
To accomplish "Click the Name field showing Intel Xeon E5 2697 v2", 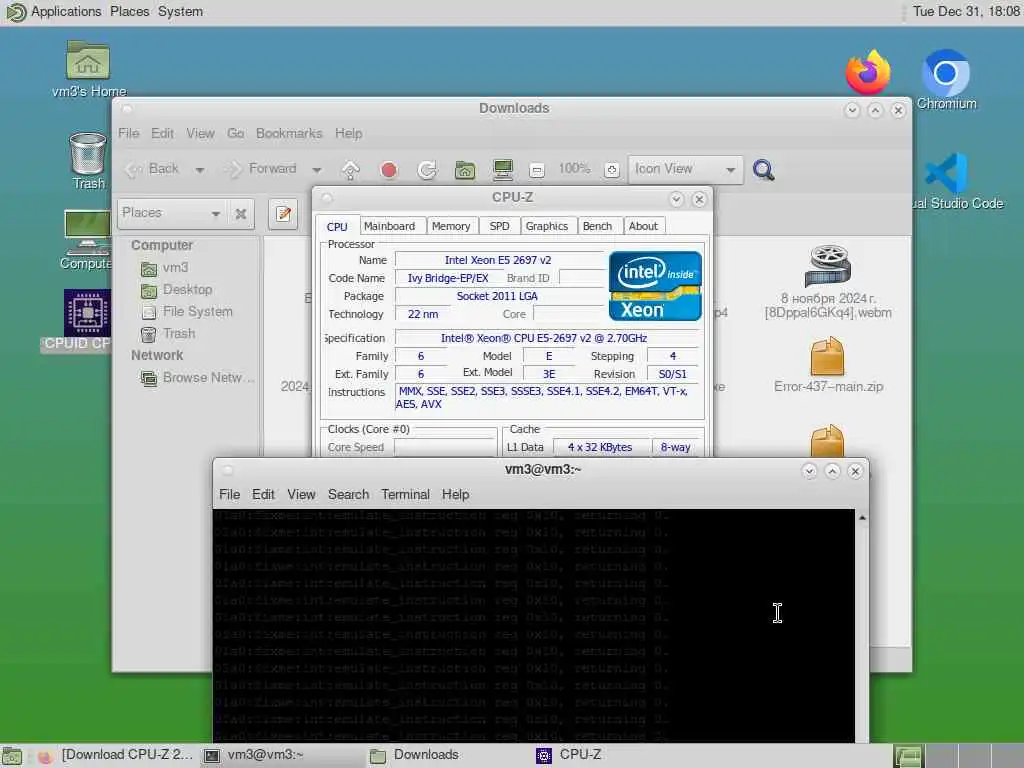I will (x=498, y=260).
